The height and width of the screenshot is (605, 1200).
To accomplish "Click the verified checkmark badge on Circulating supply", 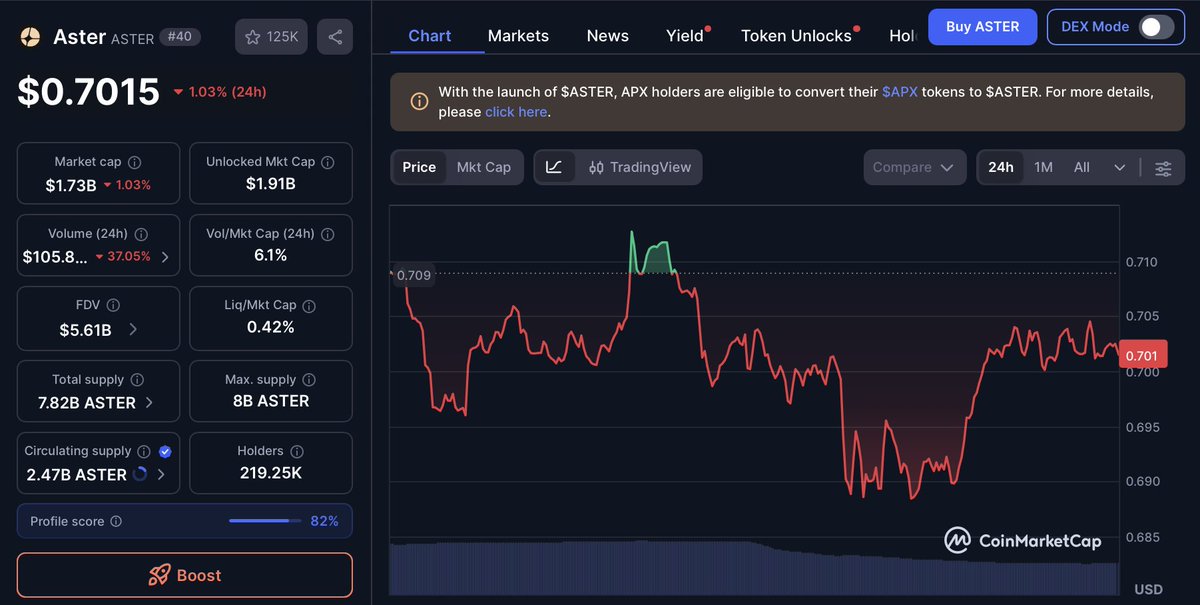I will 165,452.
